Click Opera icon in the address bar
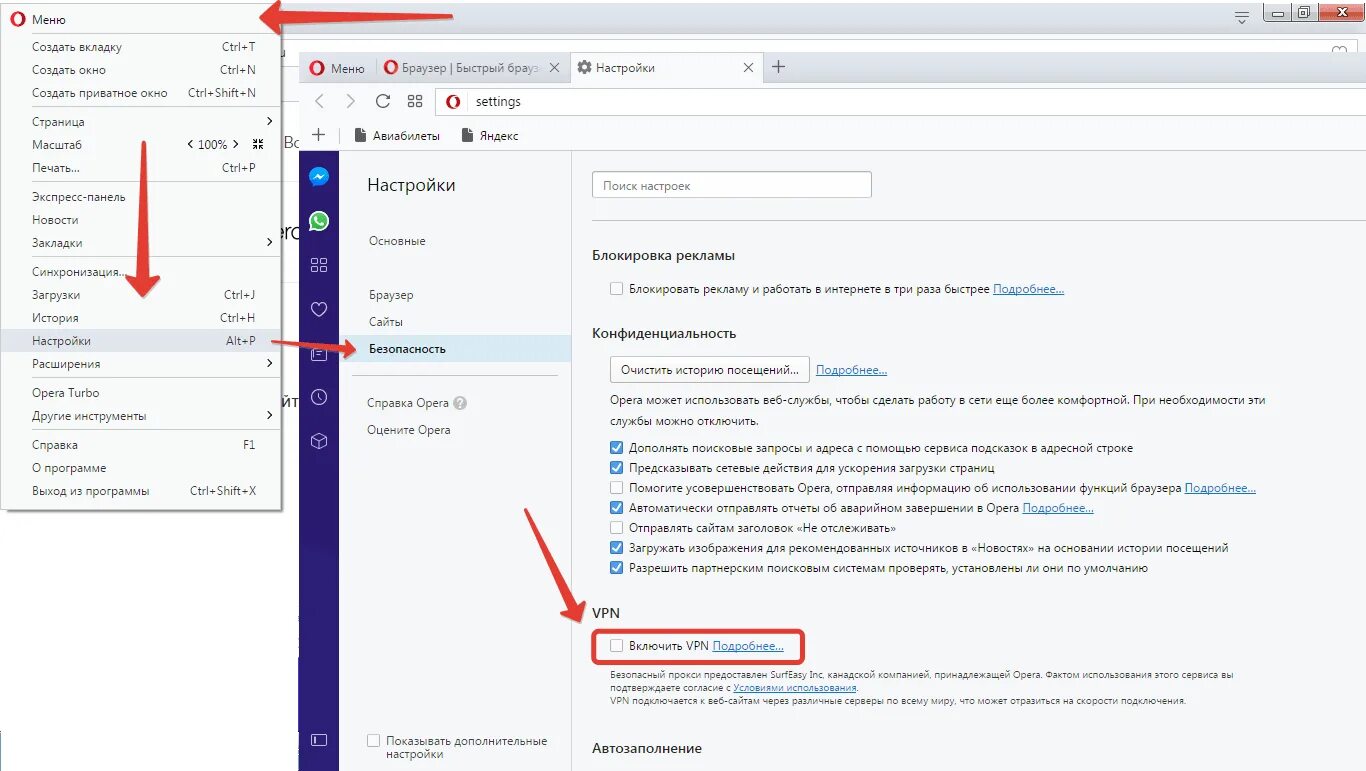Viewport: 1366px width, 771px height. [x=453, y=102]
